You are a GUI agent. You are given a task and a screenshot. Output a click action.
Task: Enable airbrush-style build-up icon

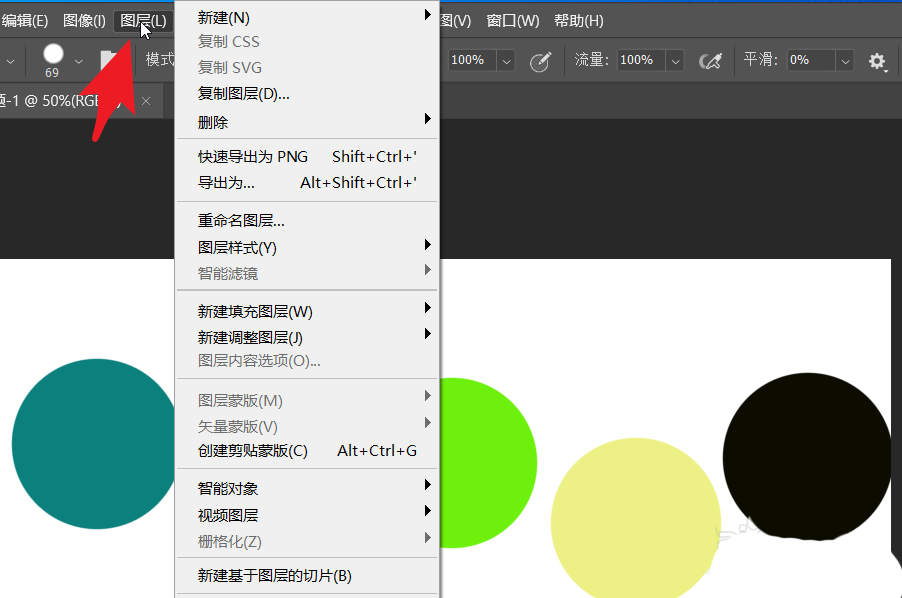tap(711, 61)
